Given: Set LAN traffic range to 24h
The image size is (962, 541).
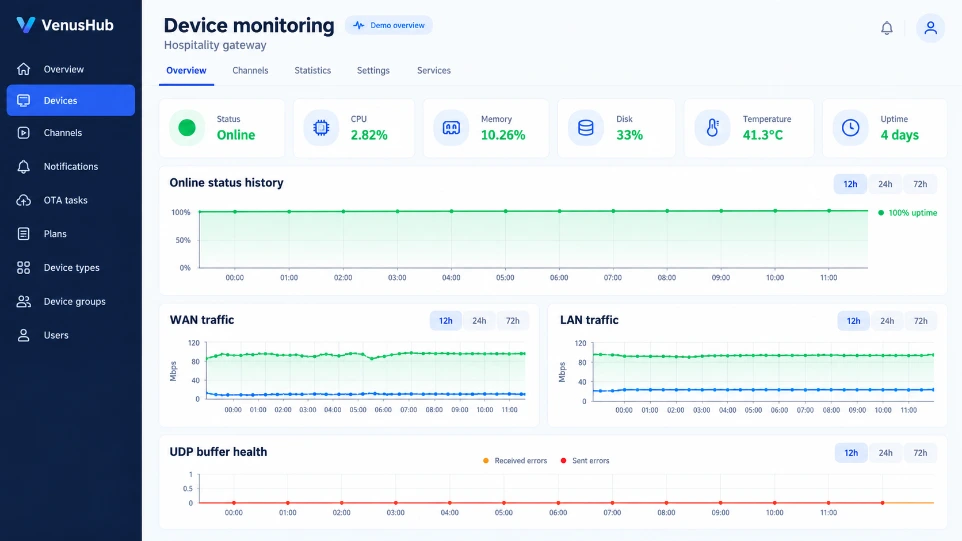Looking at the screenshot, I should click(x=887, y=321).
